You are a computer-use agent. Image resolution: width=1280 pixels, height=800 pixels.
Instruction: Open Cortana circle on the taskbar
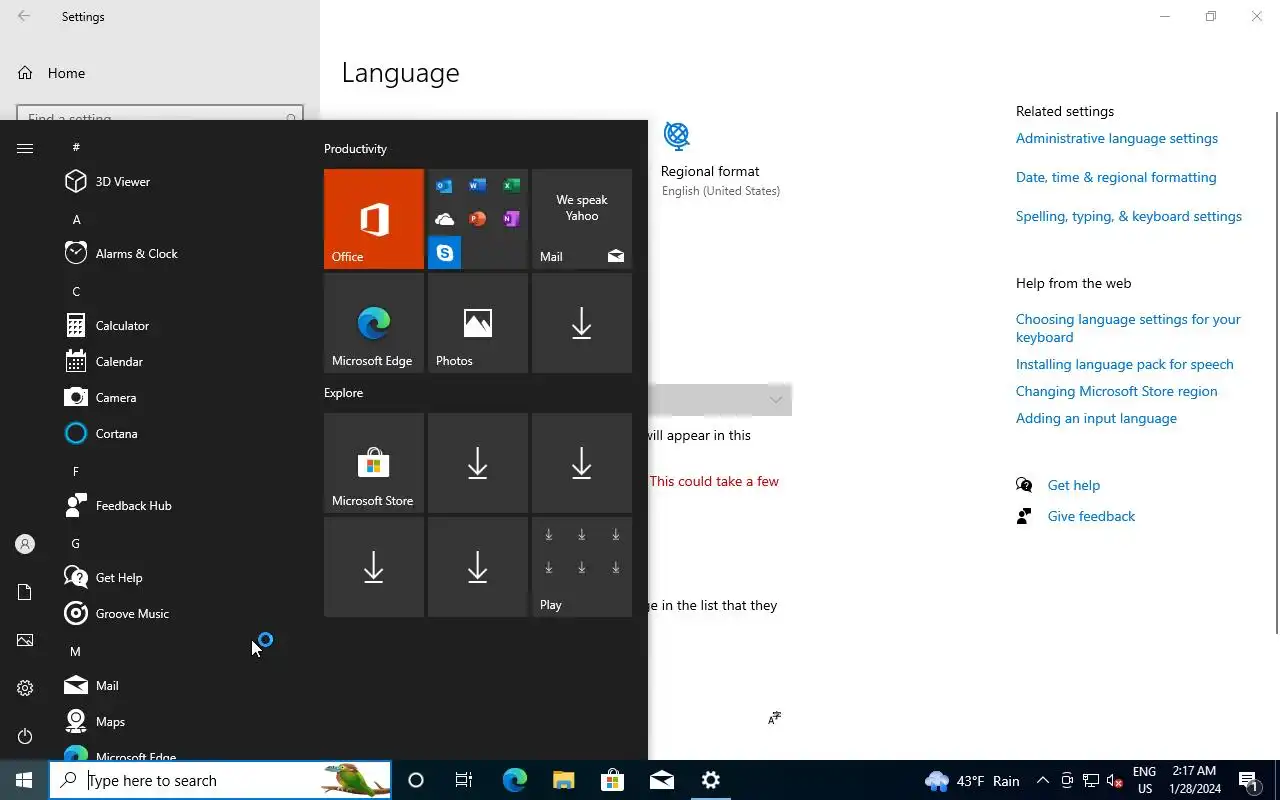click(x=416, y=780)
